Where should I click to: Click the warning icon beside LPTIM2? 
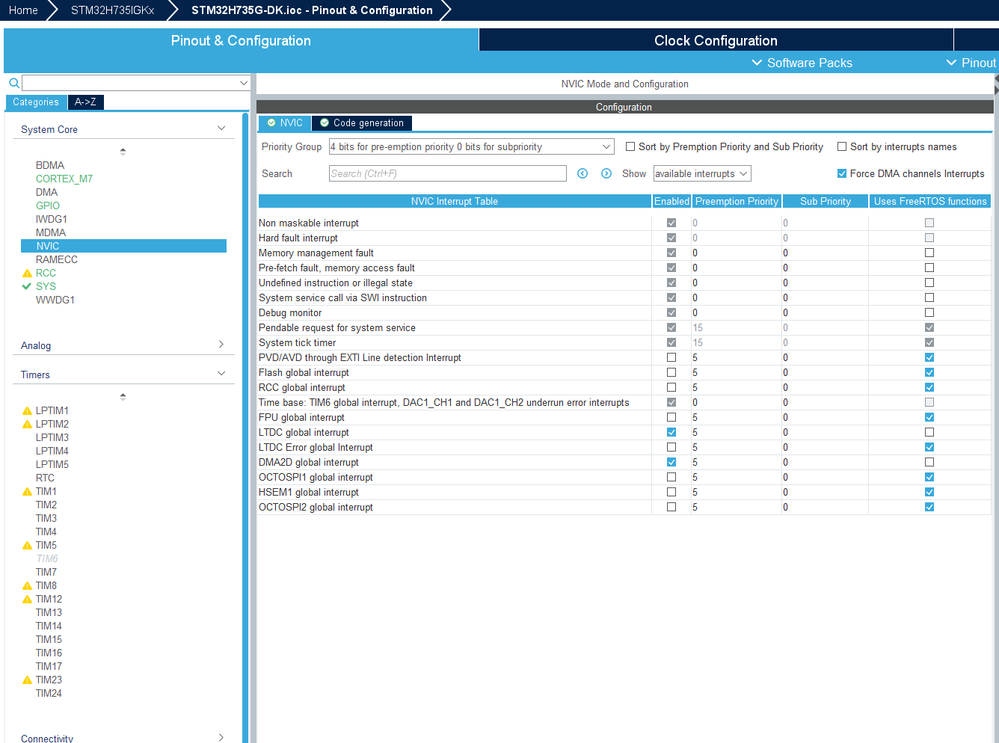click(x=27, y=424)
